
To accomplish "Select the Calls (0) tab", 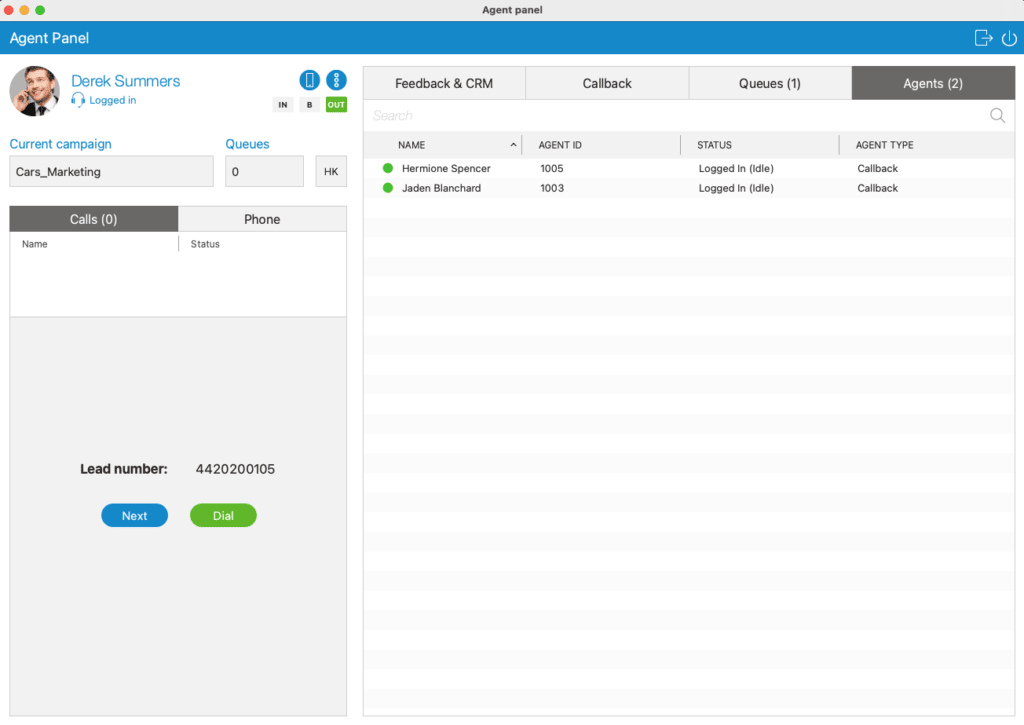I will coord(93,219).
